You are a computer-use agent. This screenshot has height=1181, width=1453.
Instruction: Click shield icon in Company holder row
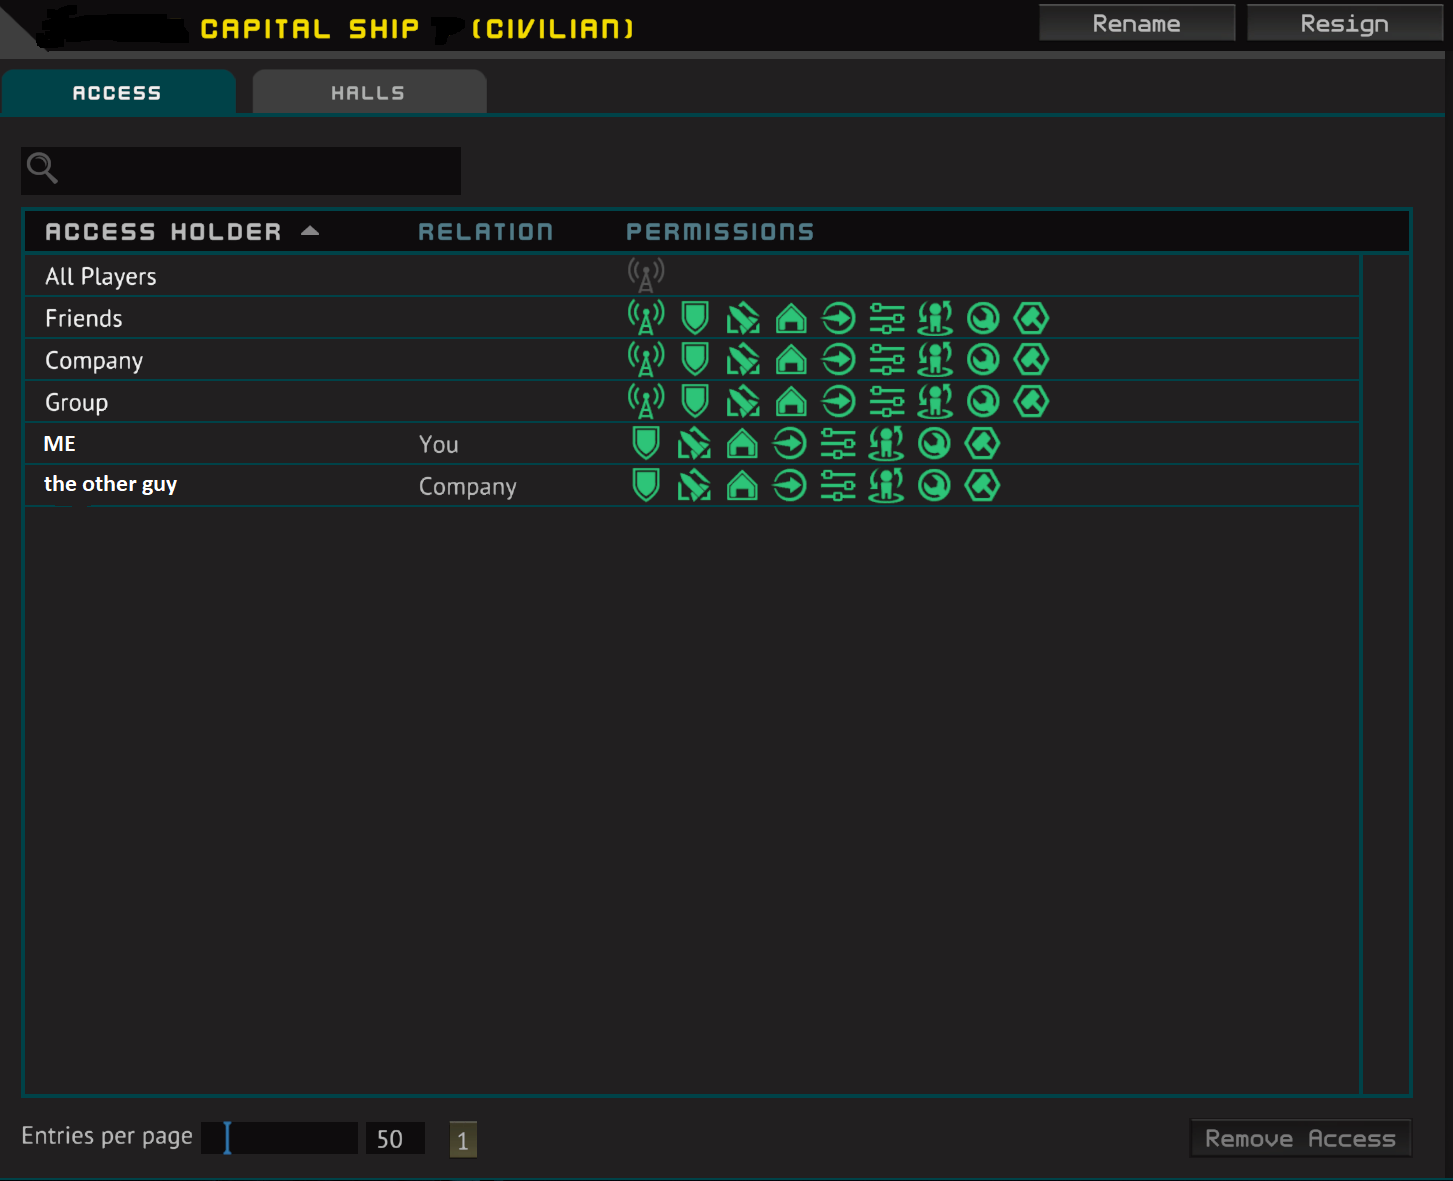click(695, 359)
